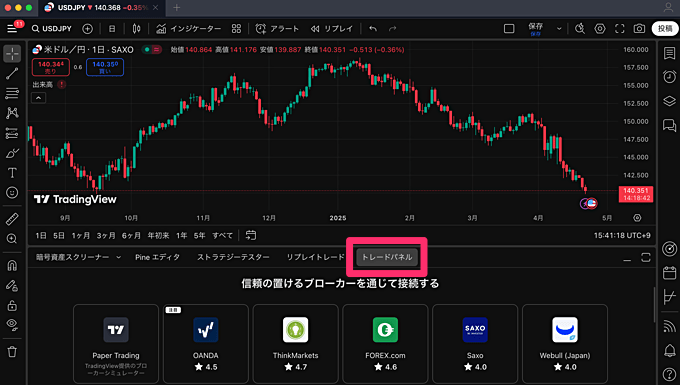
Task: Maximize the bottom panel
Action: pos(646,258)
